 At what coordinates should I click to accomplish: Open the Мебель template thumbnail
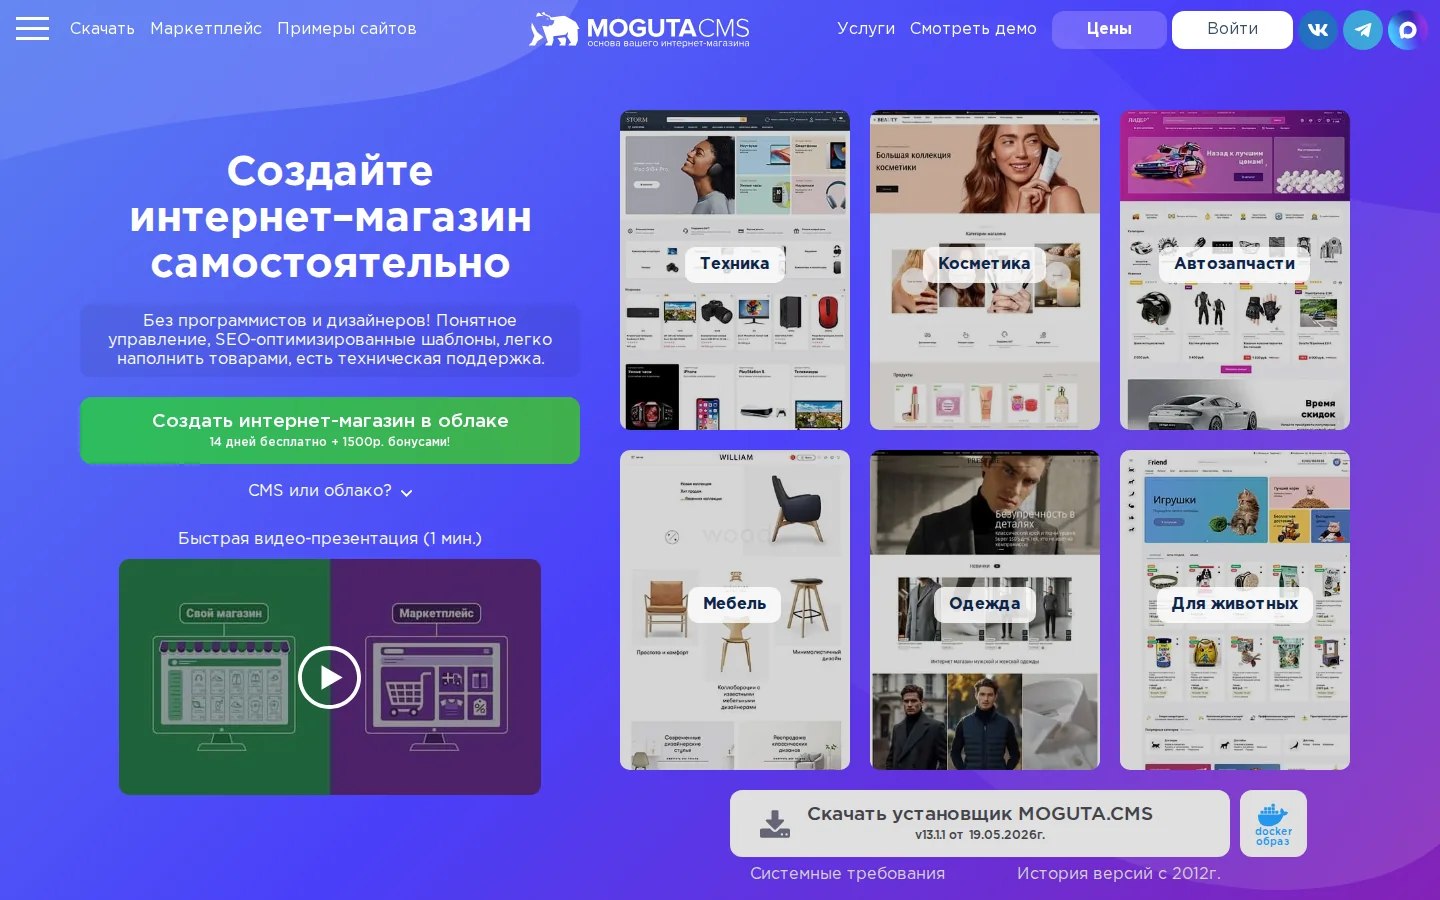[x=735, y=610]
